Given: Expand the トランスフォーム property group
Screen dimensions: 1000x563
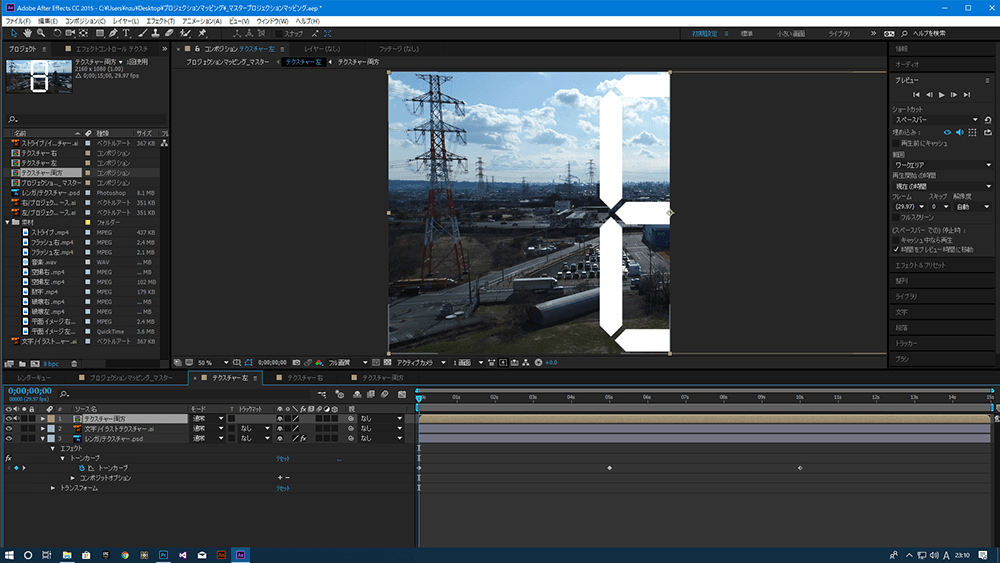Looking at the screenshot, I should 54,488.
